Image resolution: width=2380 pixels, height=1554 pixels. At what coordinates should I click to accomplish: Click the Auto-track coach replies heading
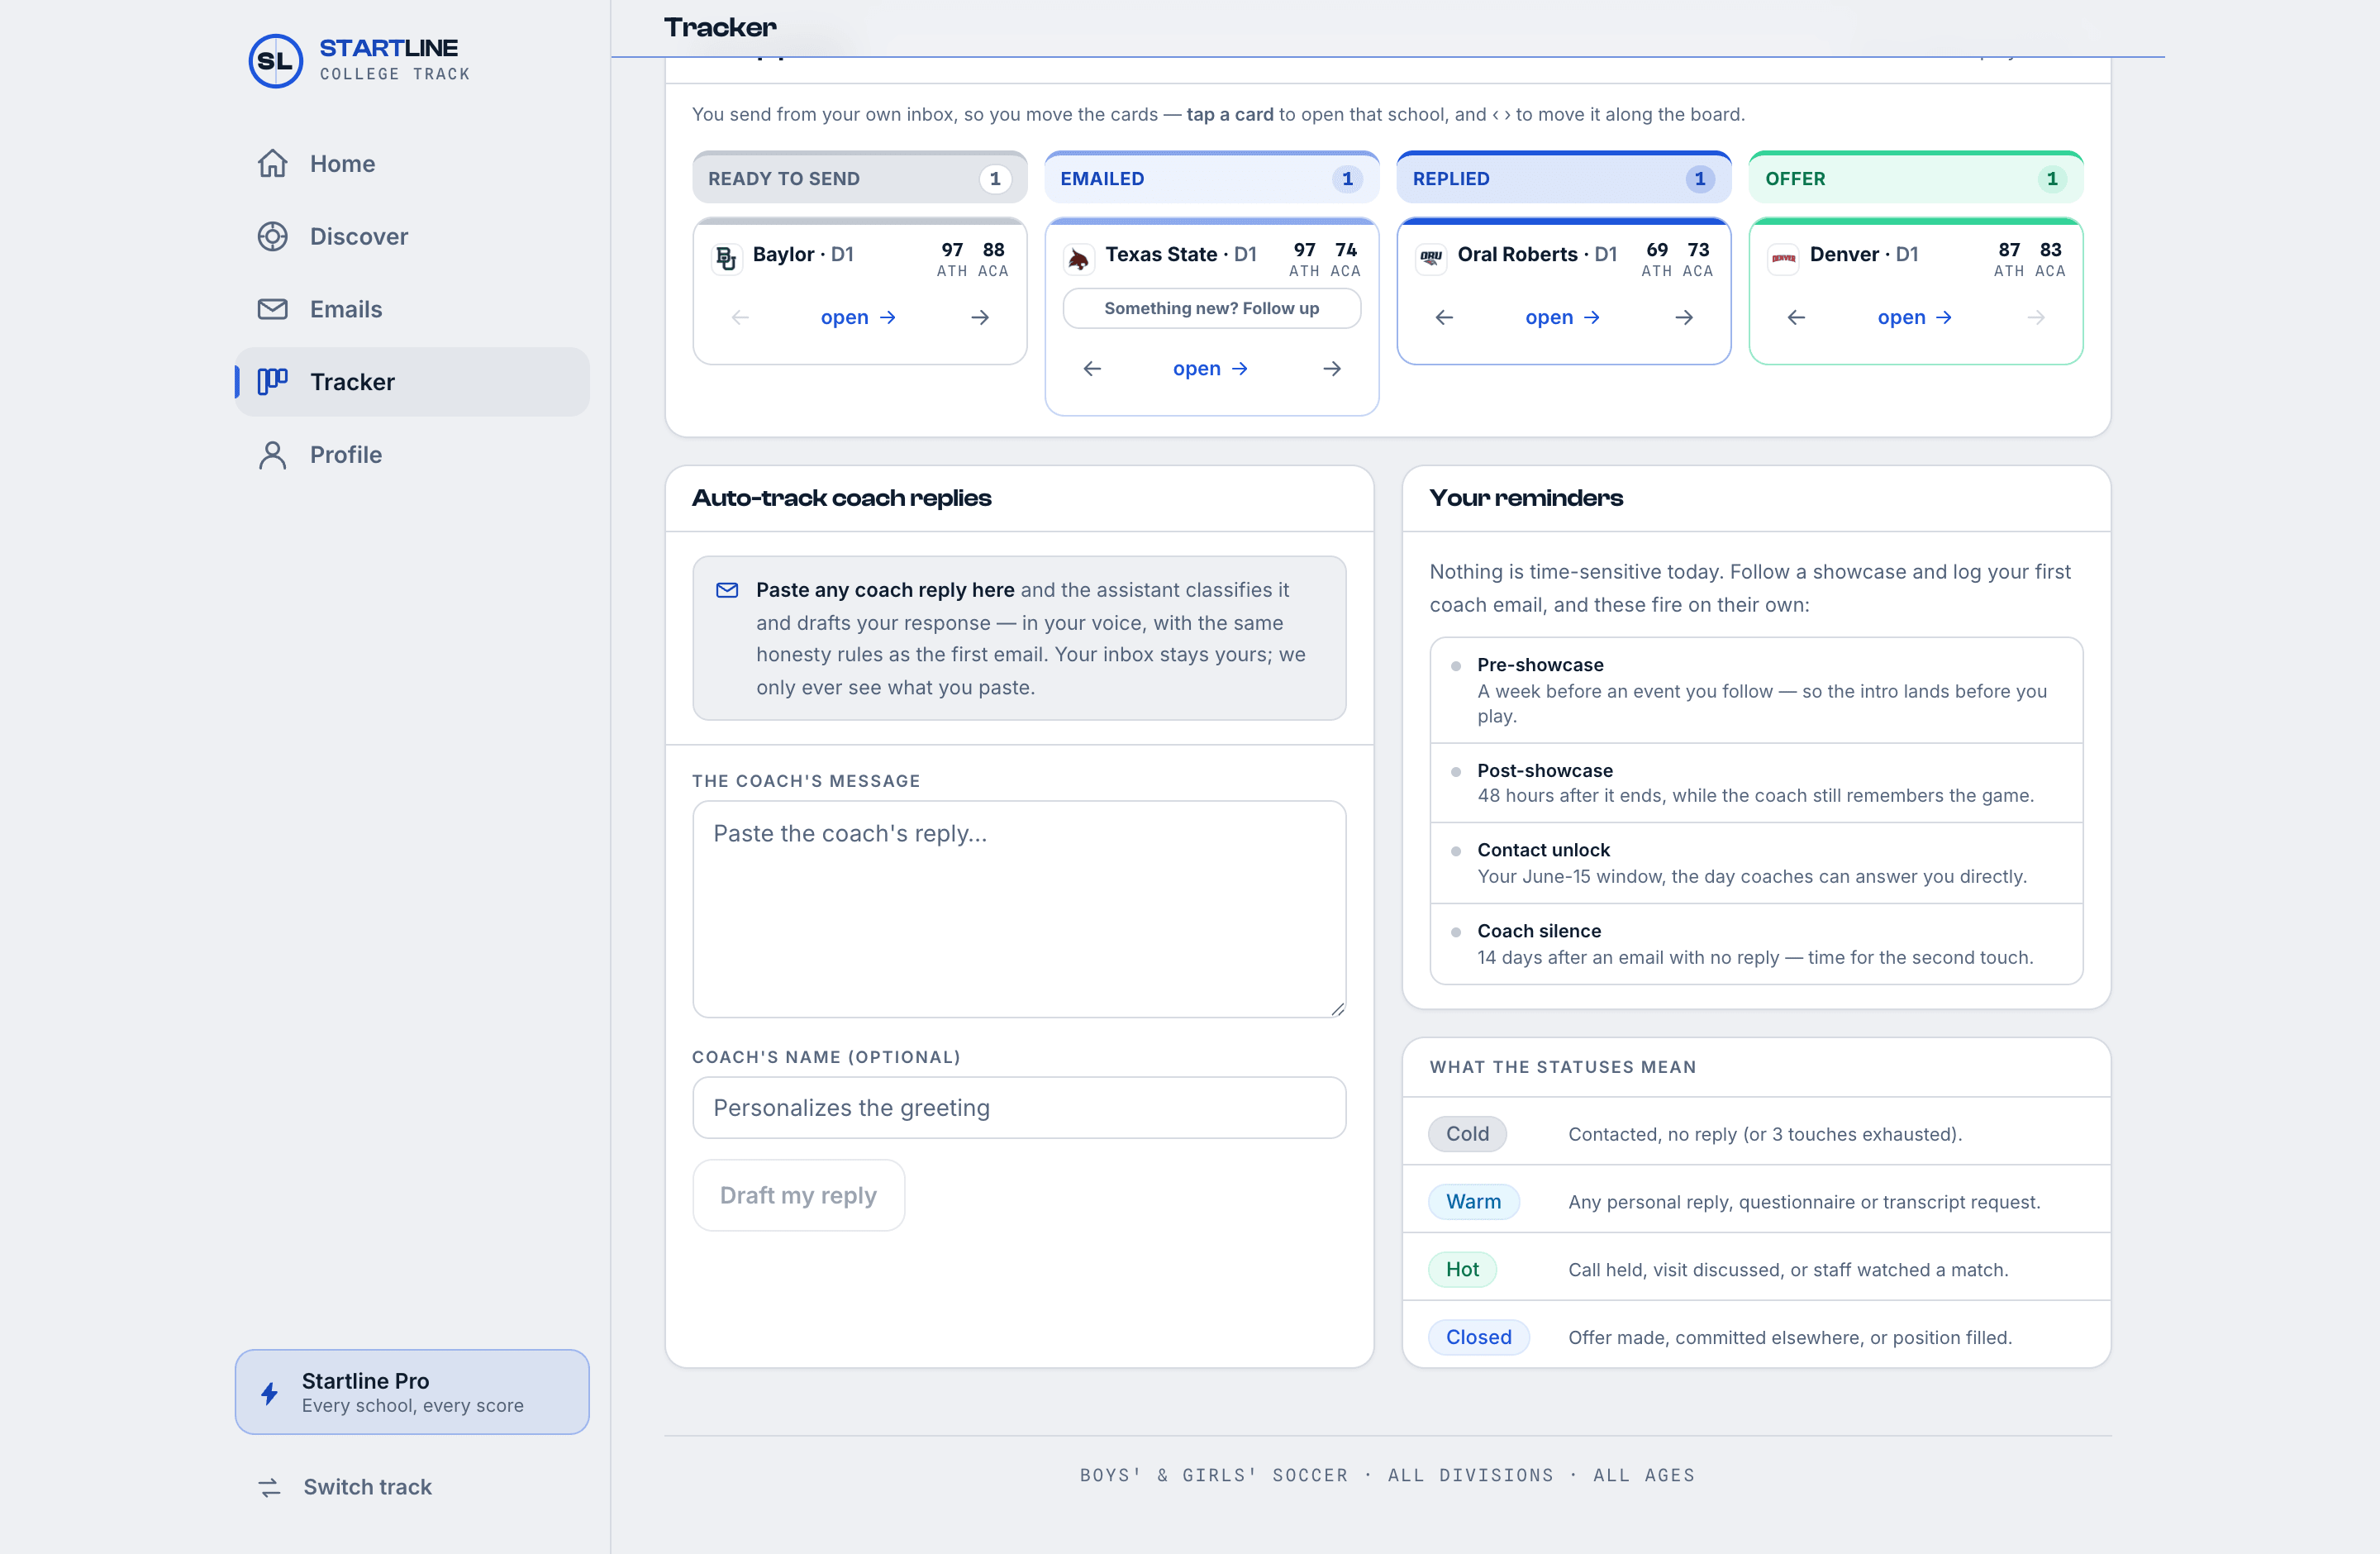point(841,498)
